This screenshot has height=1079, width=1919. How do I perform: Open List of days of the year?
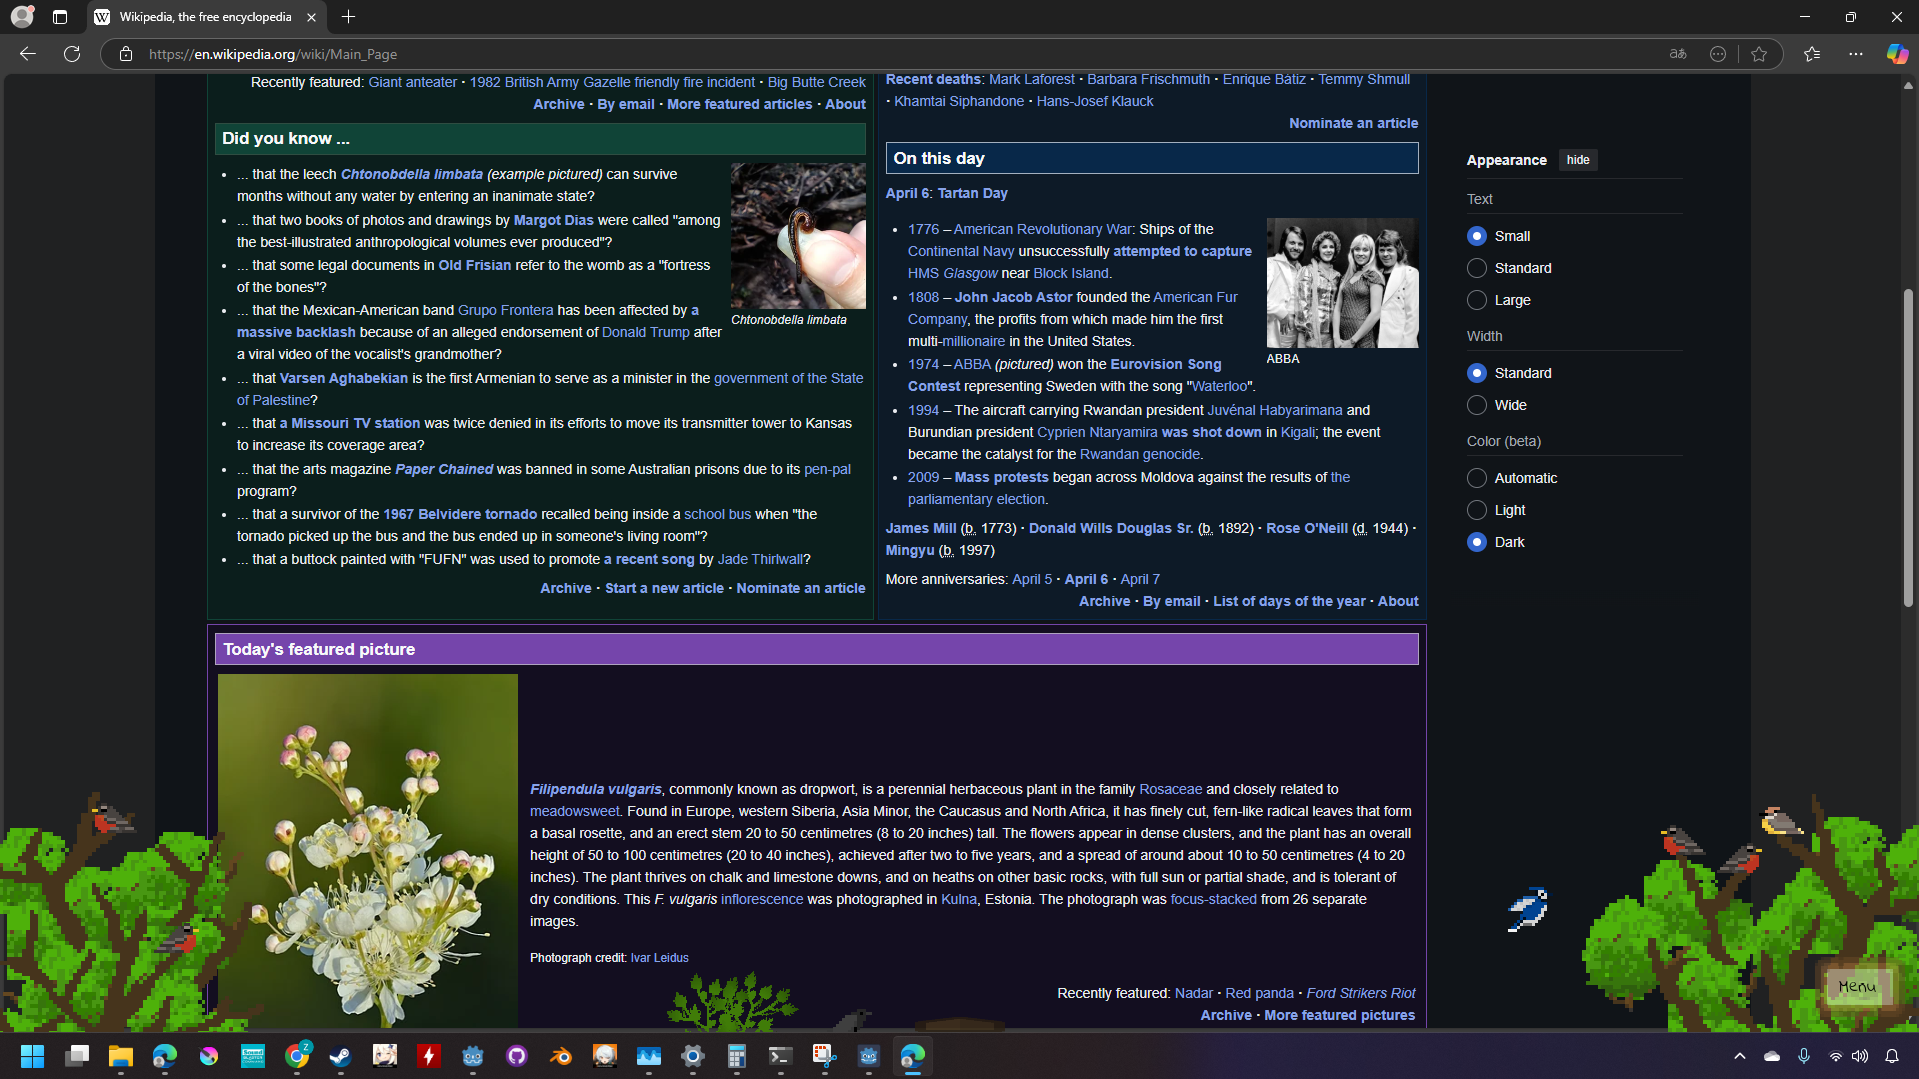coord(1289,601)
